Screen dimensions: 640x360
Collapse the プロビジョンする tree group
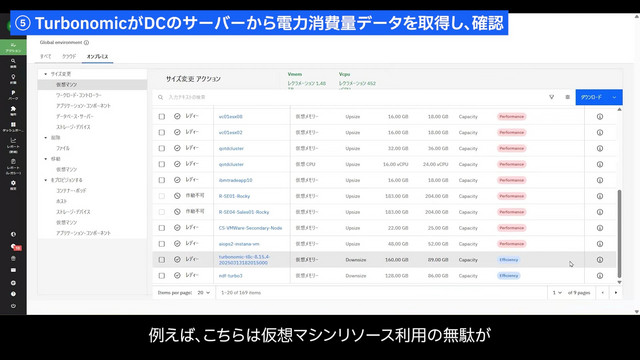(x=45, y=180)
